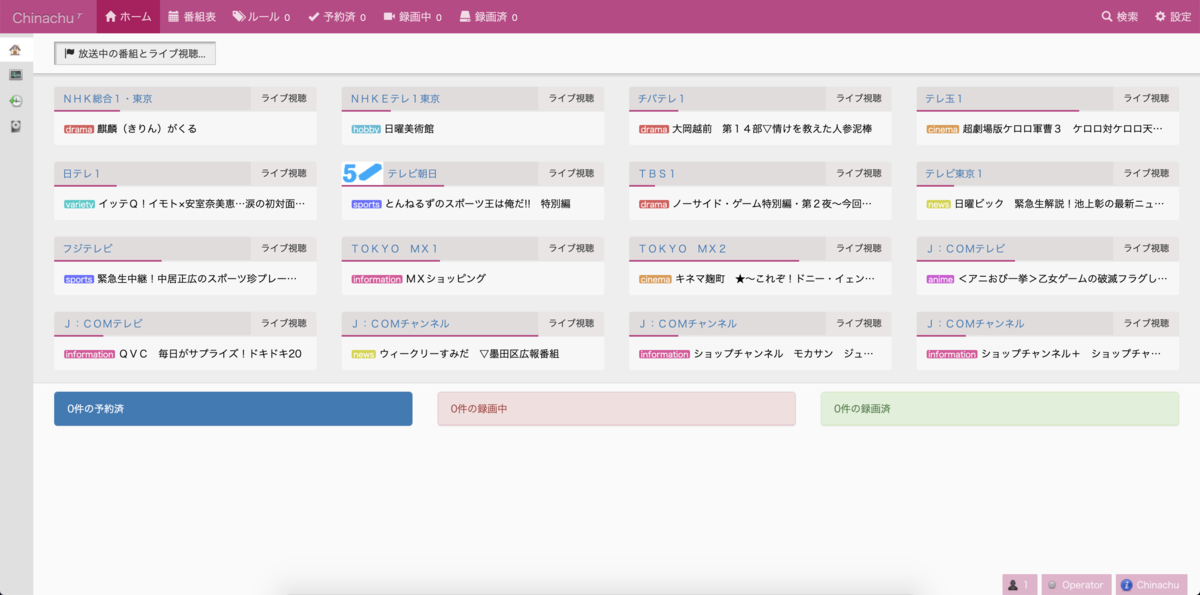Start ライブ視聴 for フジテレビ

[x=284, y=249]
